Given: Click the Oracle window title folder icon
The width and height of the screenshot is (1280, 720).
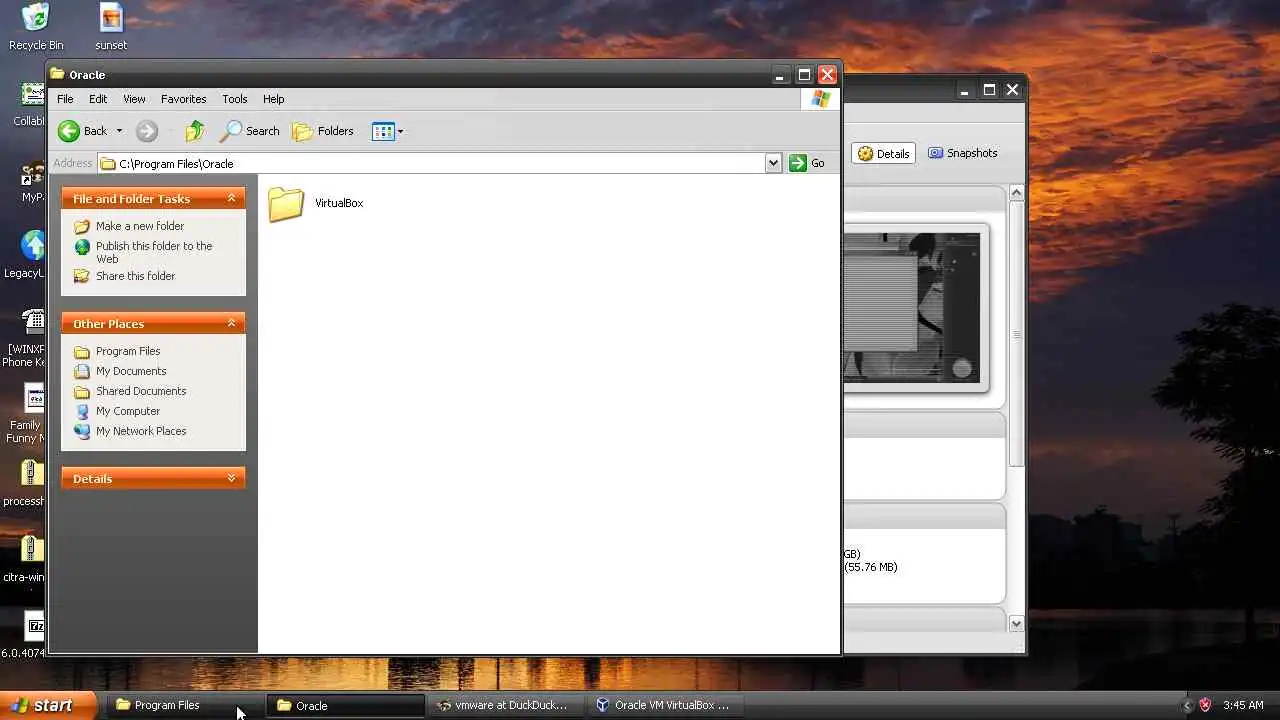Looking at the screenshot, I should (58, 74).
